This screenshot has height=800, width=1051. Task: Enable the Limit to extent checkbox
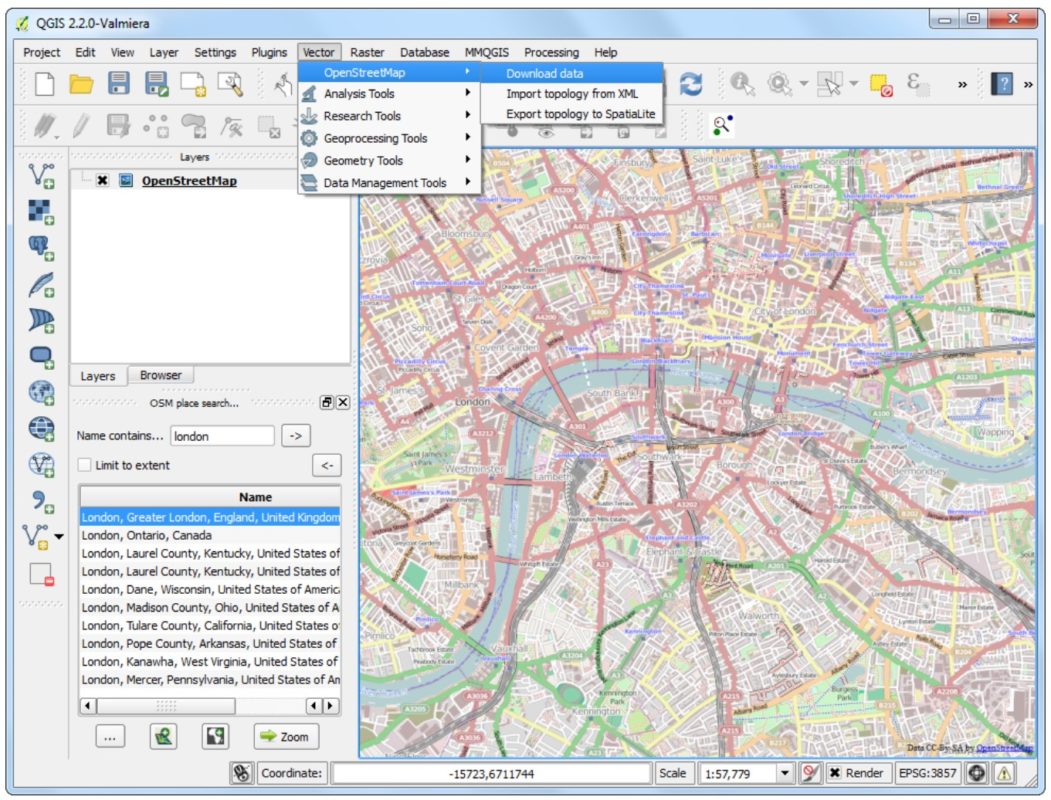84,464
